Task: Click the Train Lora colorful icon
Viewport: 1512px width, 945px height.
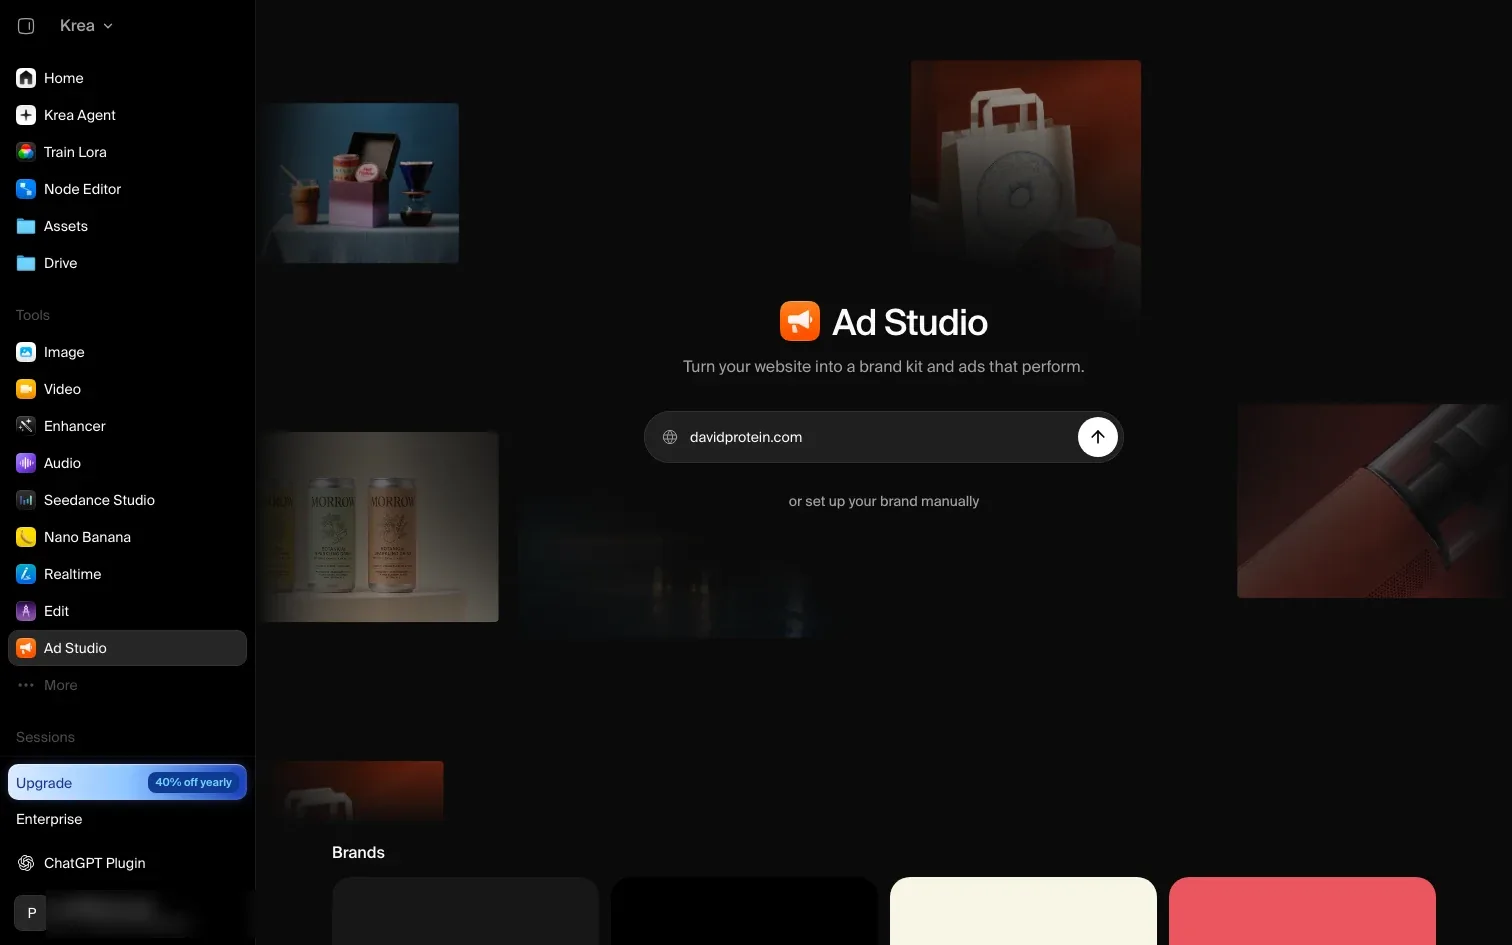Action: [x=26, y=152]
